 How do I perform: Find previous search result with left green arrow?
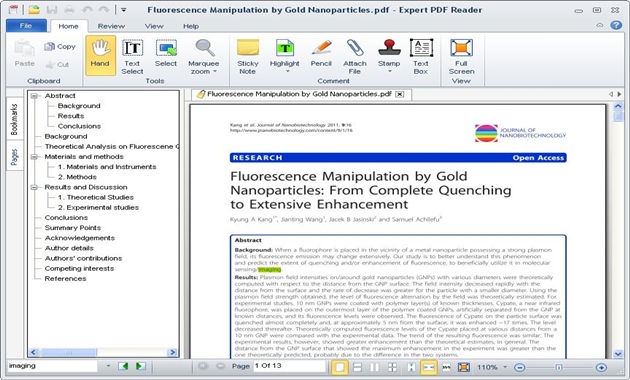coord(123,366)
